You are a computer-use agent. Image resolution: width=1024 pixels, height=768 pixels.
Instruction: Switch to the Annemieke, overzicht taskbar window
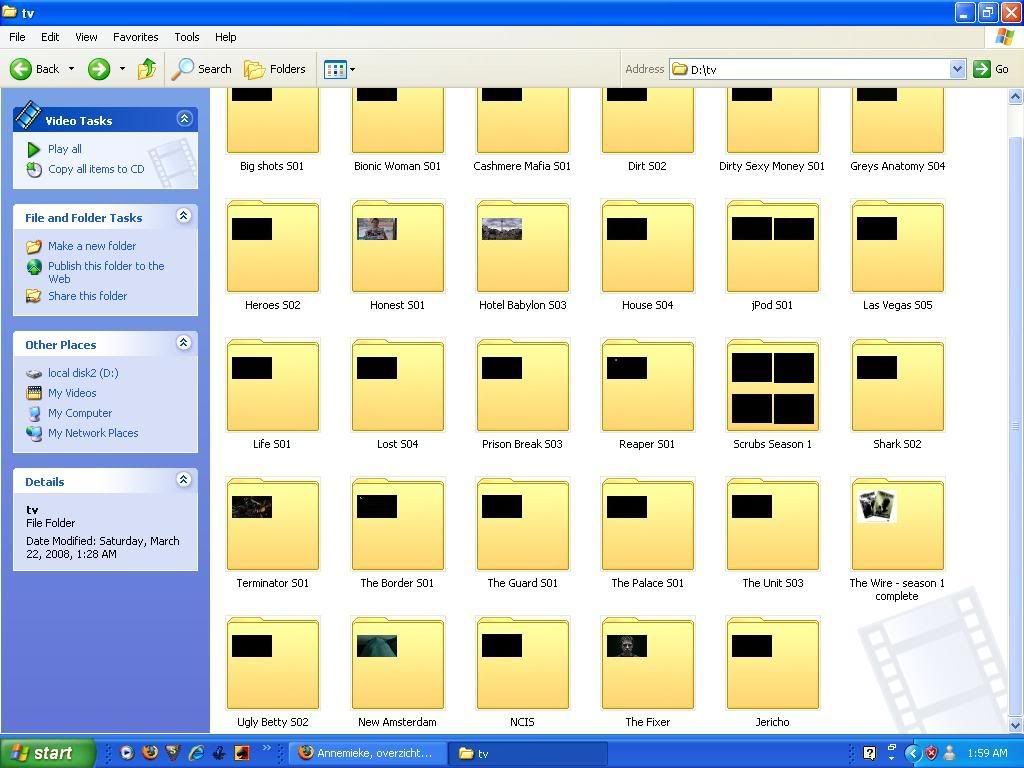tap(368, 753)
